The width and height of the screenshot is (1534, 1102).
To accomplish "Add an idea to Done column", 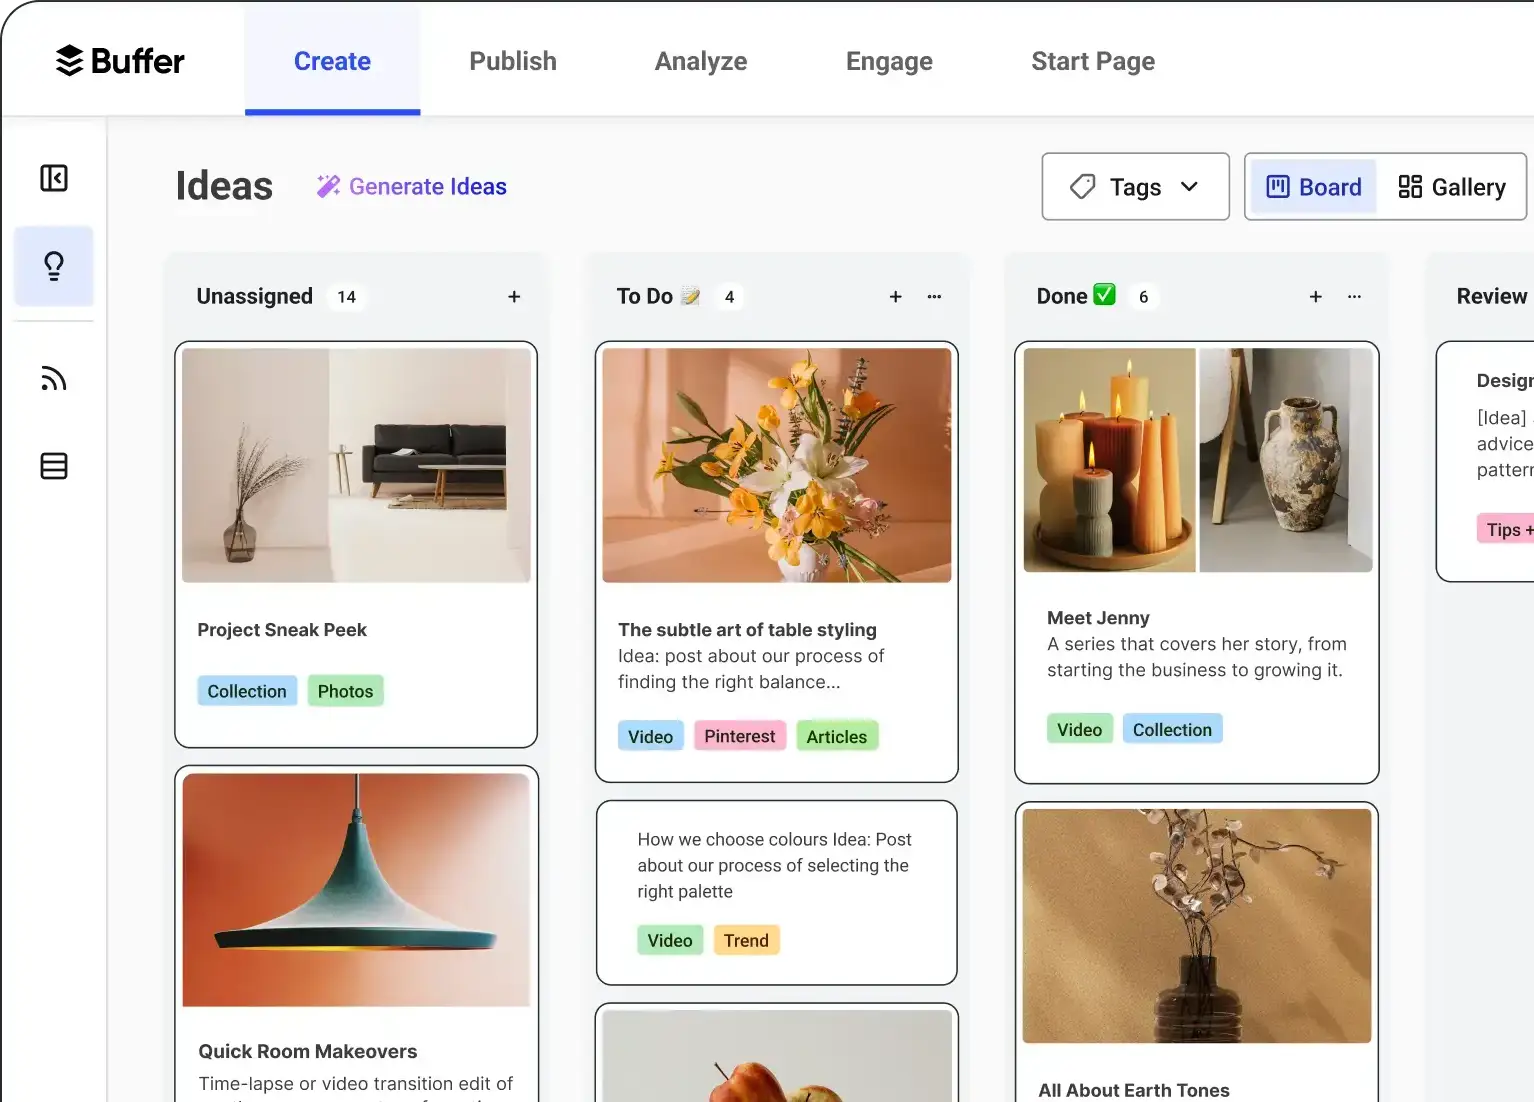I will [1316, 297].
